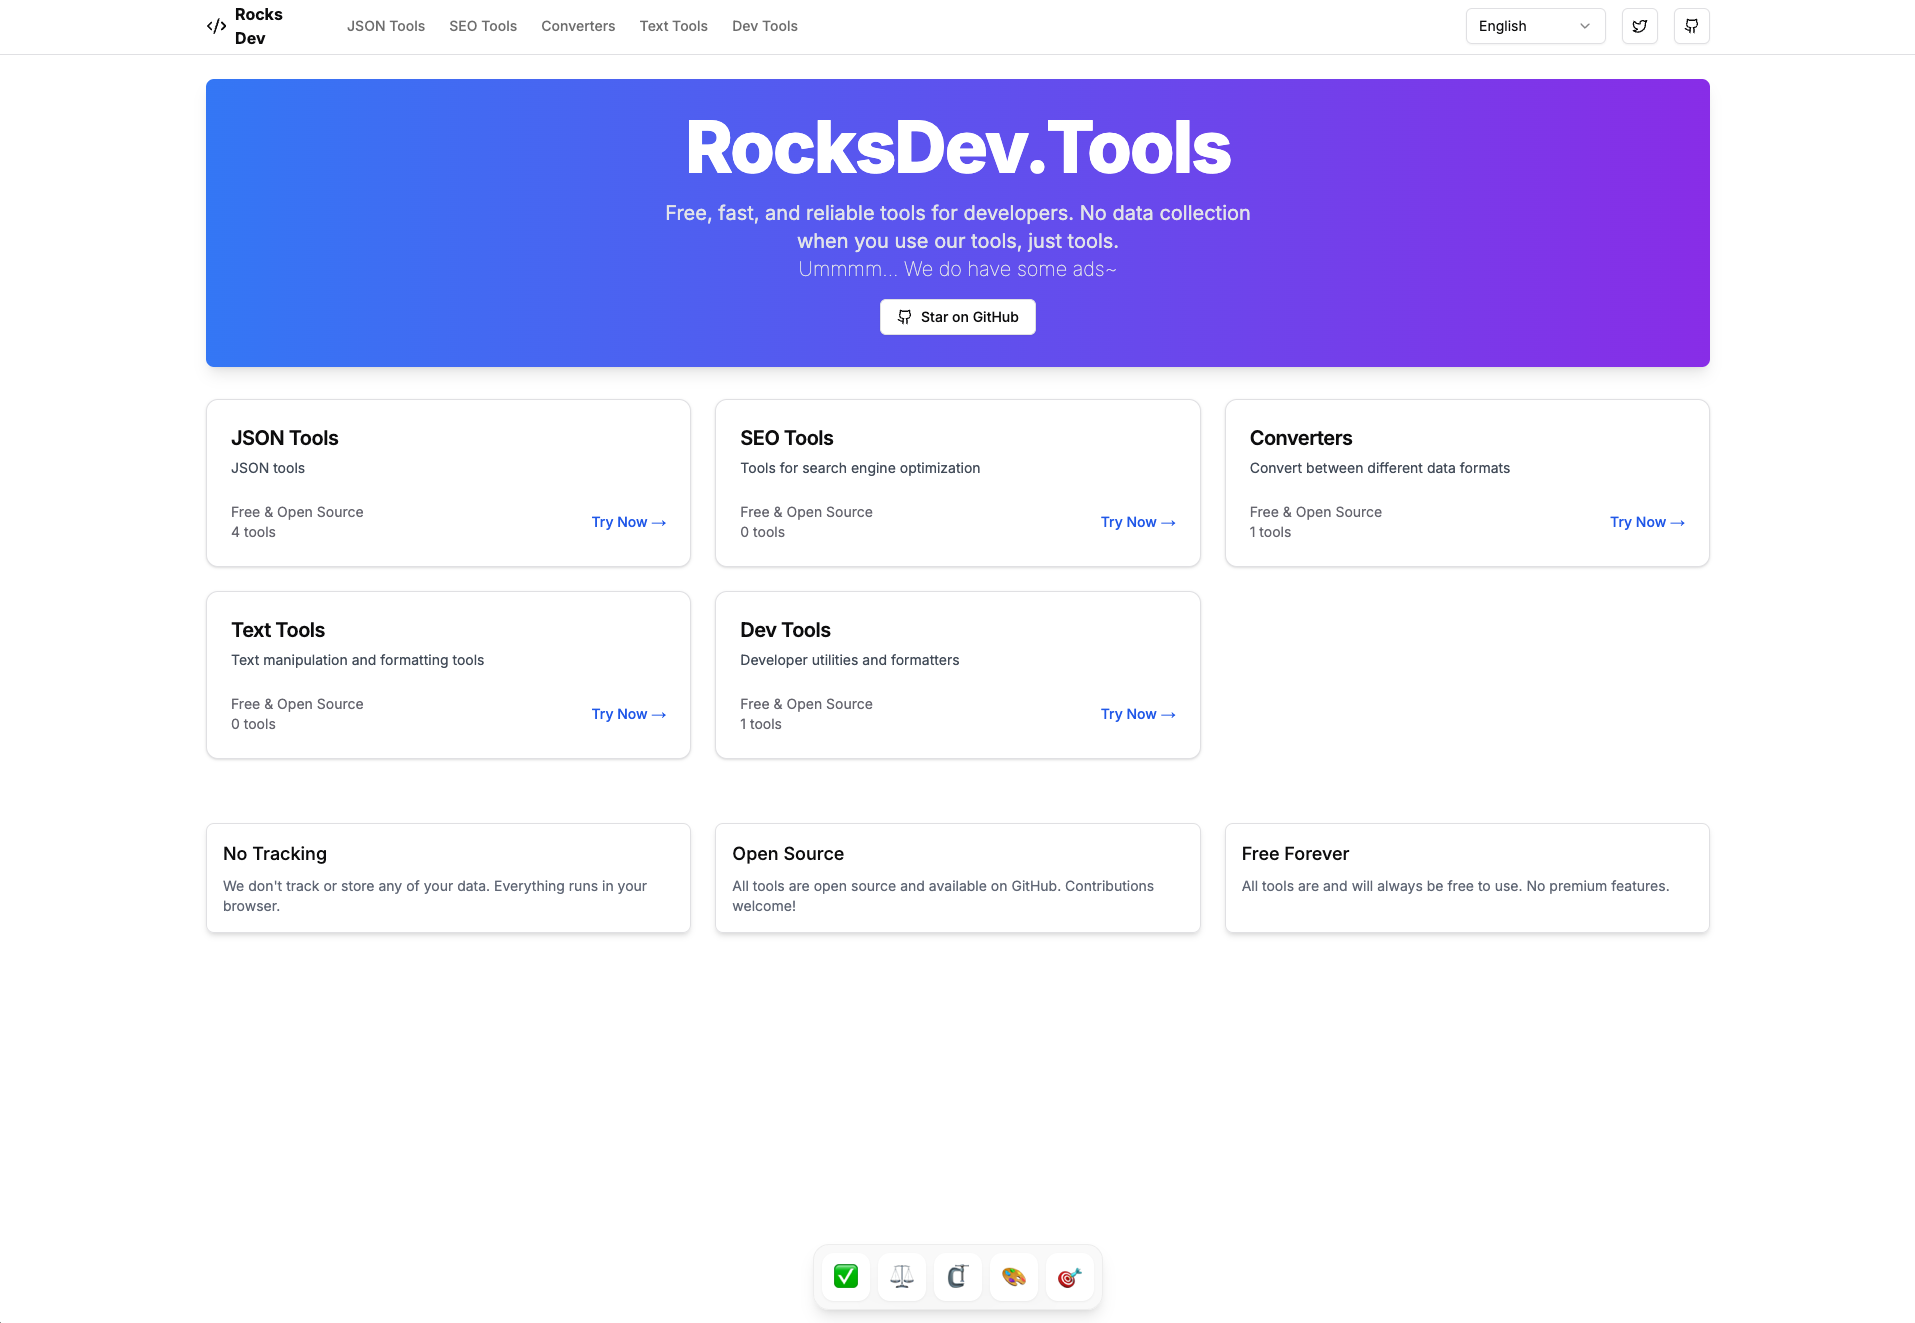
Task: Open Converters in top navigation
Action: [x=578, y=26]
